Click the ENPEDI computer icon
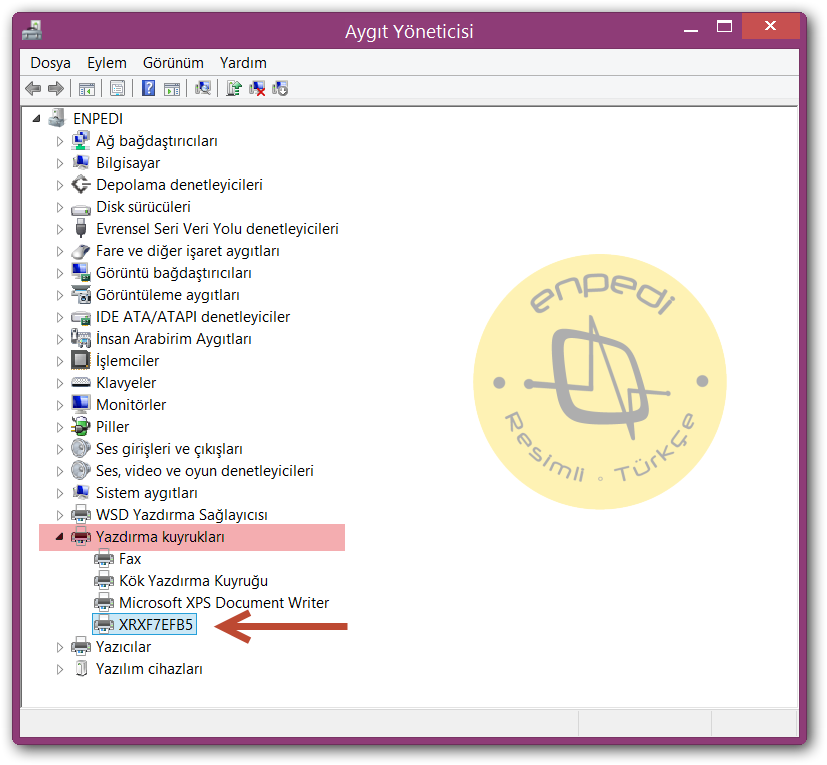 [x=56, y=119]
